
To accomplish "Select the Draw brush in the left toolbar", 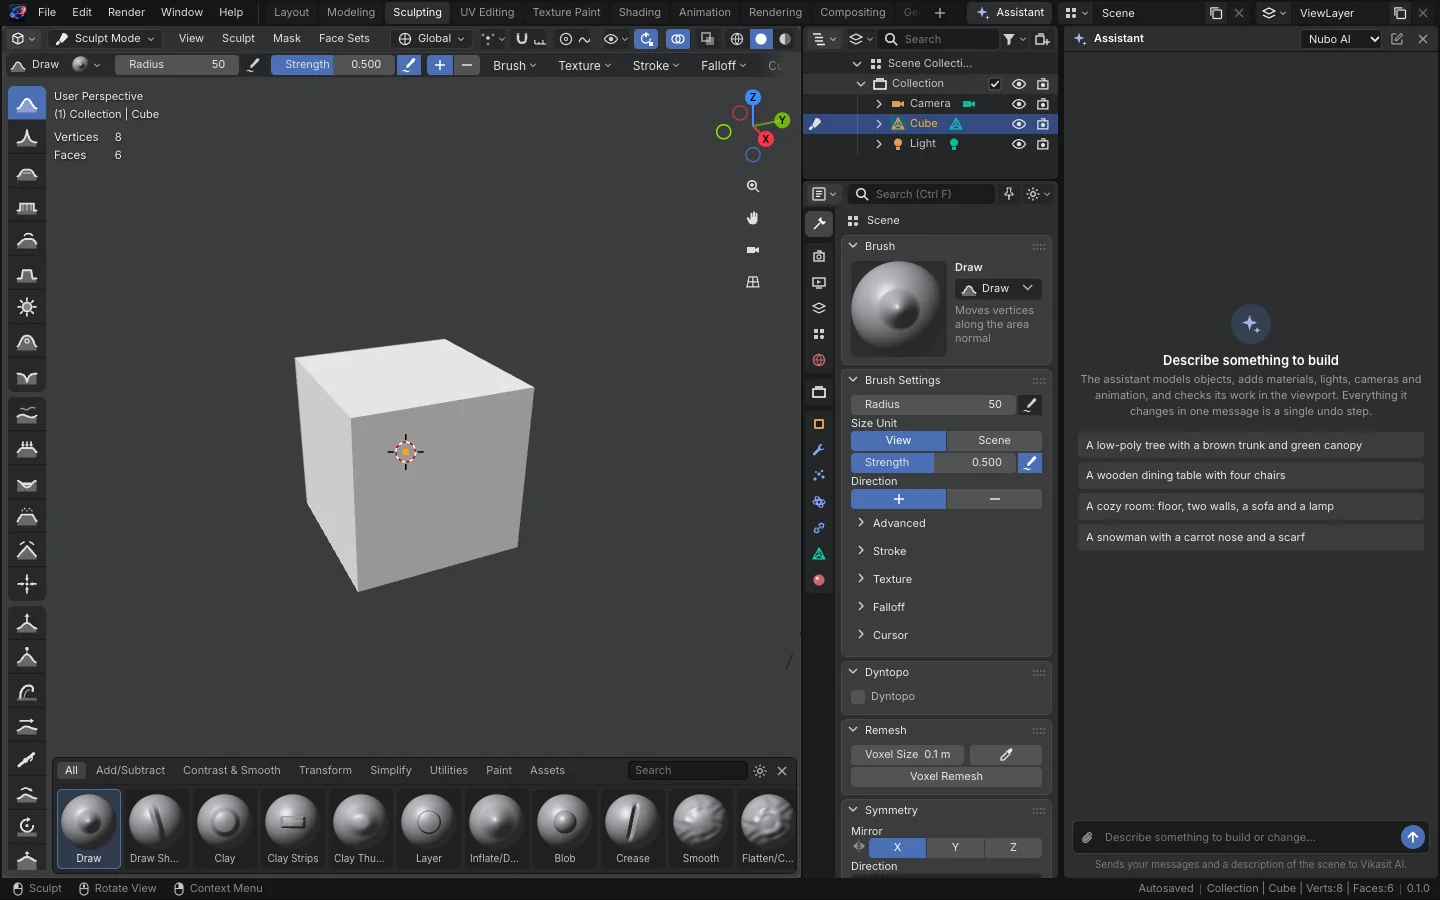I will pos(27,103).
